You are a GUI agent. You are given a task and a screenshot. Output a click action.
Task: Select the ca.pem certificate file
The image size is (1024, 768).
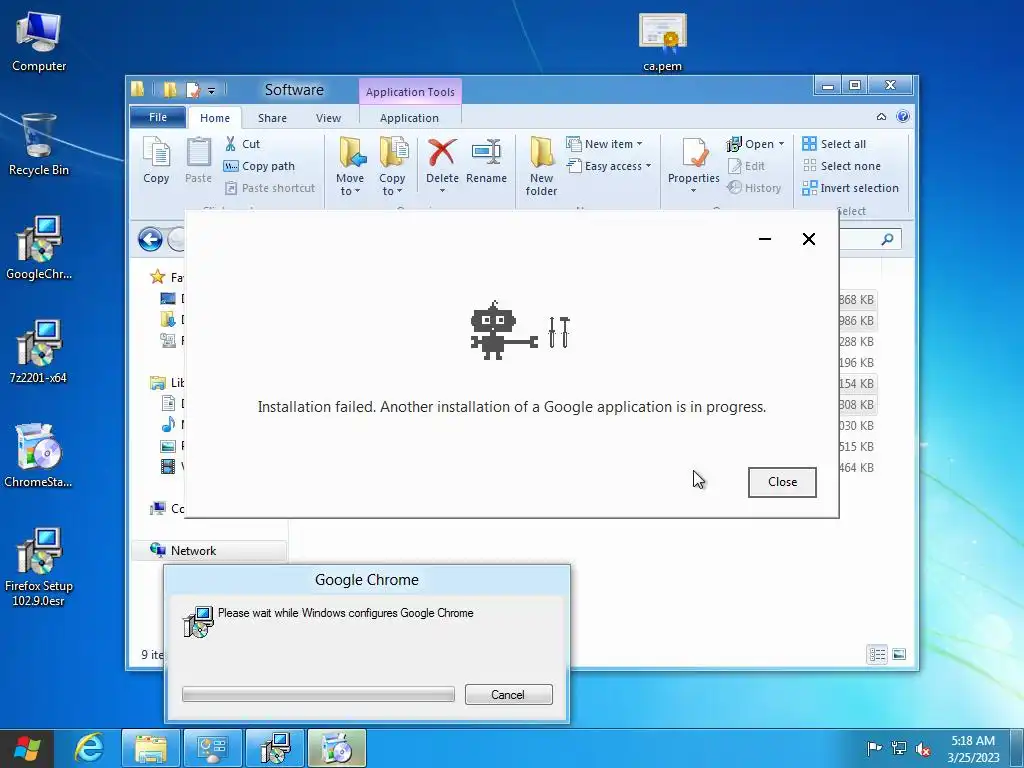[662, 42]
